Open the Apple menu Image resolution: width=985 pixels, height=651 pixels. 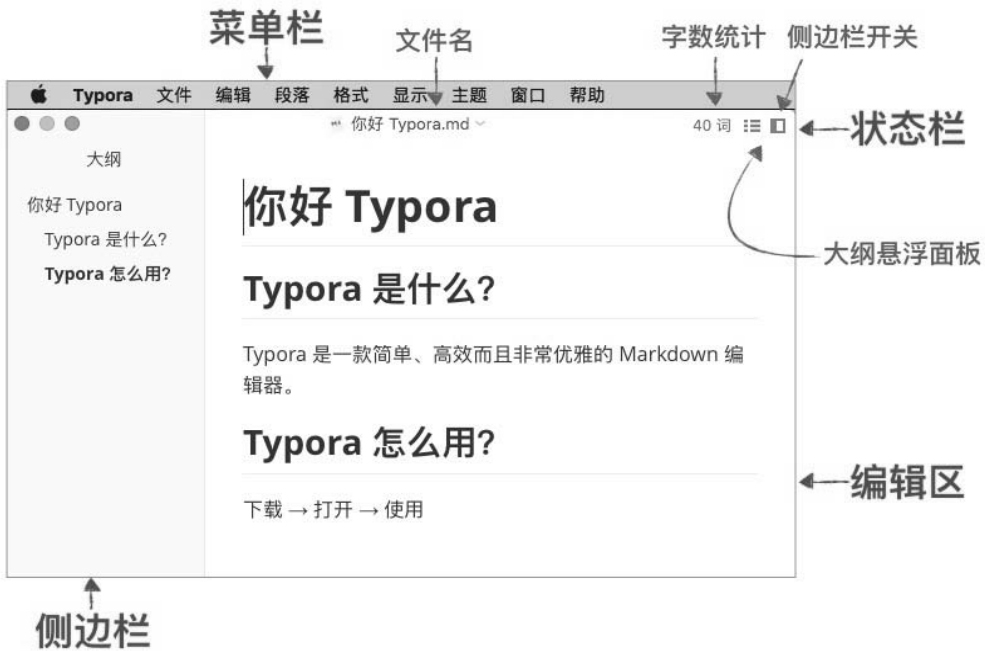[39, 95]
